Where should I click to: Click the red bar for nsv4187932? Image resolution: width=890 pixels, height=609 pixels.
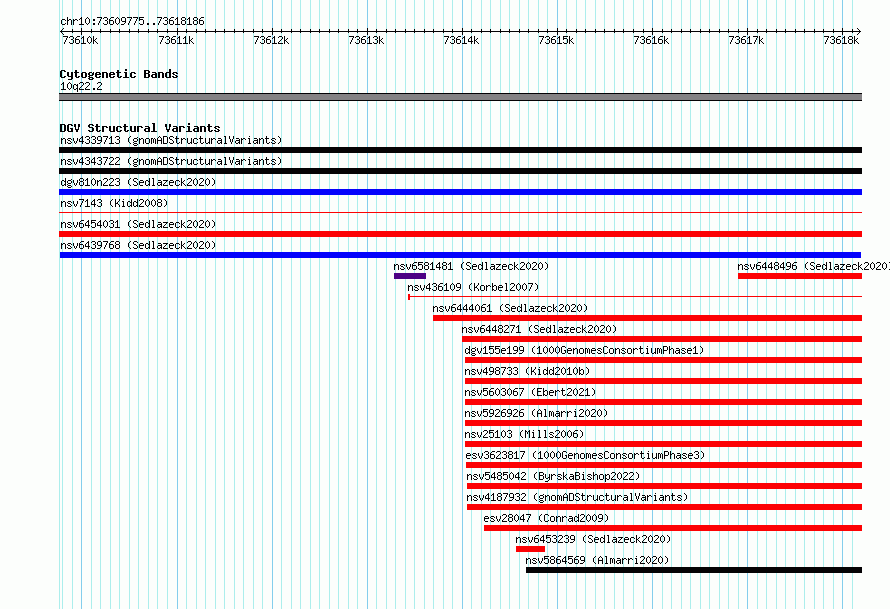point(665,507)
